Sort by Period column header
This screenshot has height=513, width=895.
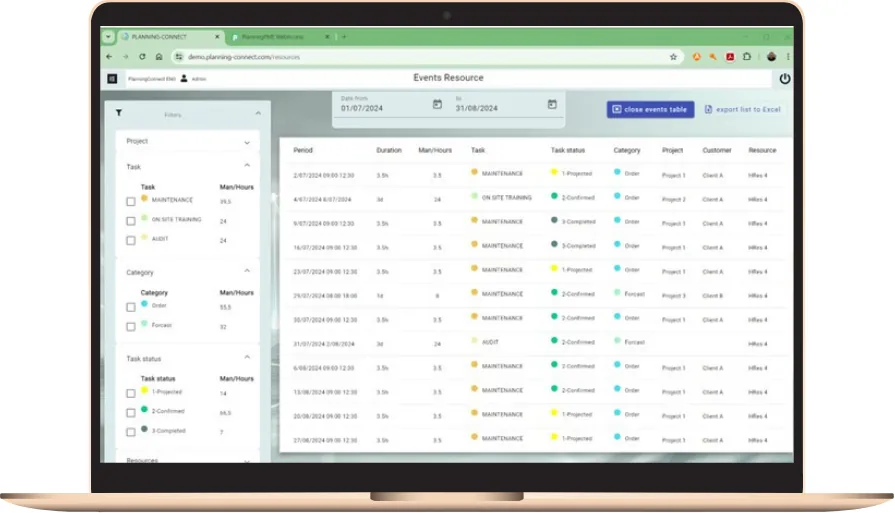pyautogui.click(x=303, y=150)
